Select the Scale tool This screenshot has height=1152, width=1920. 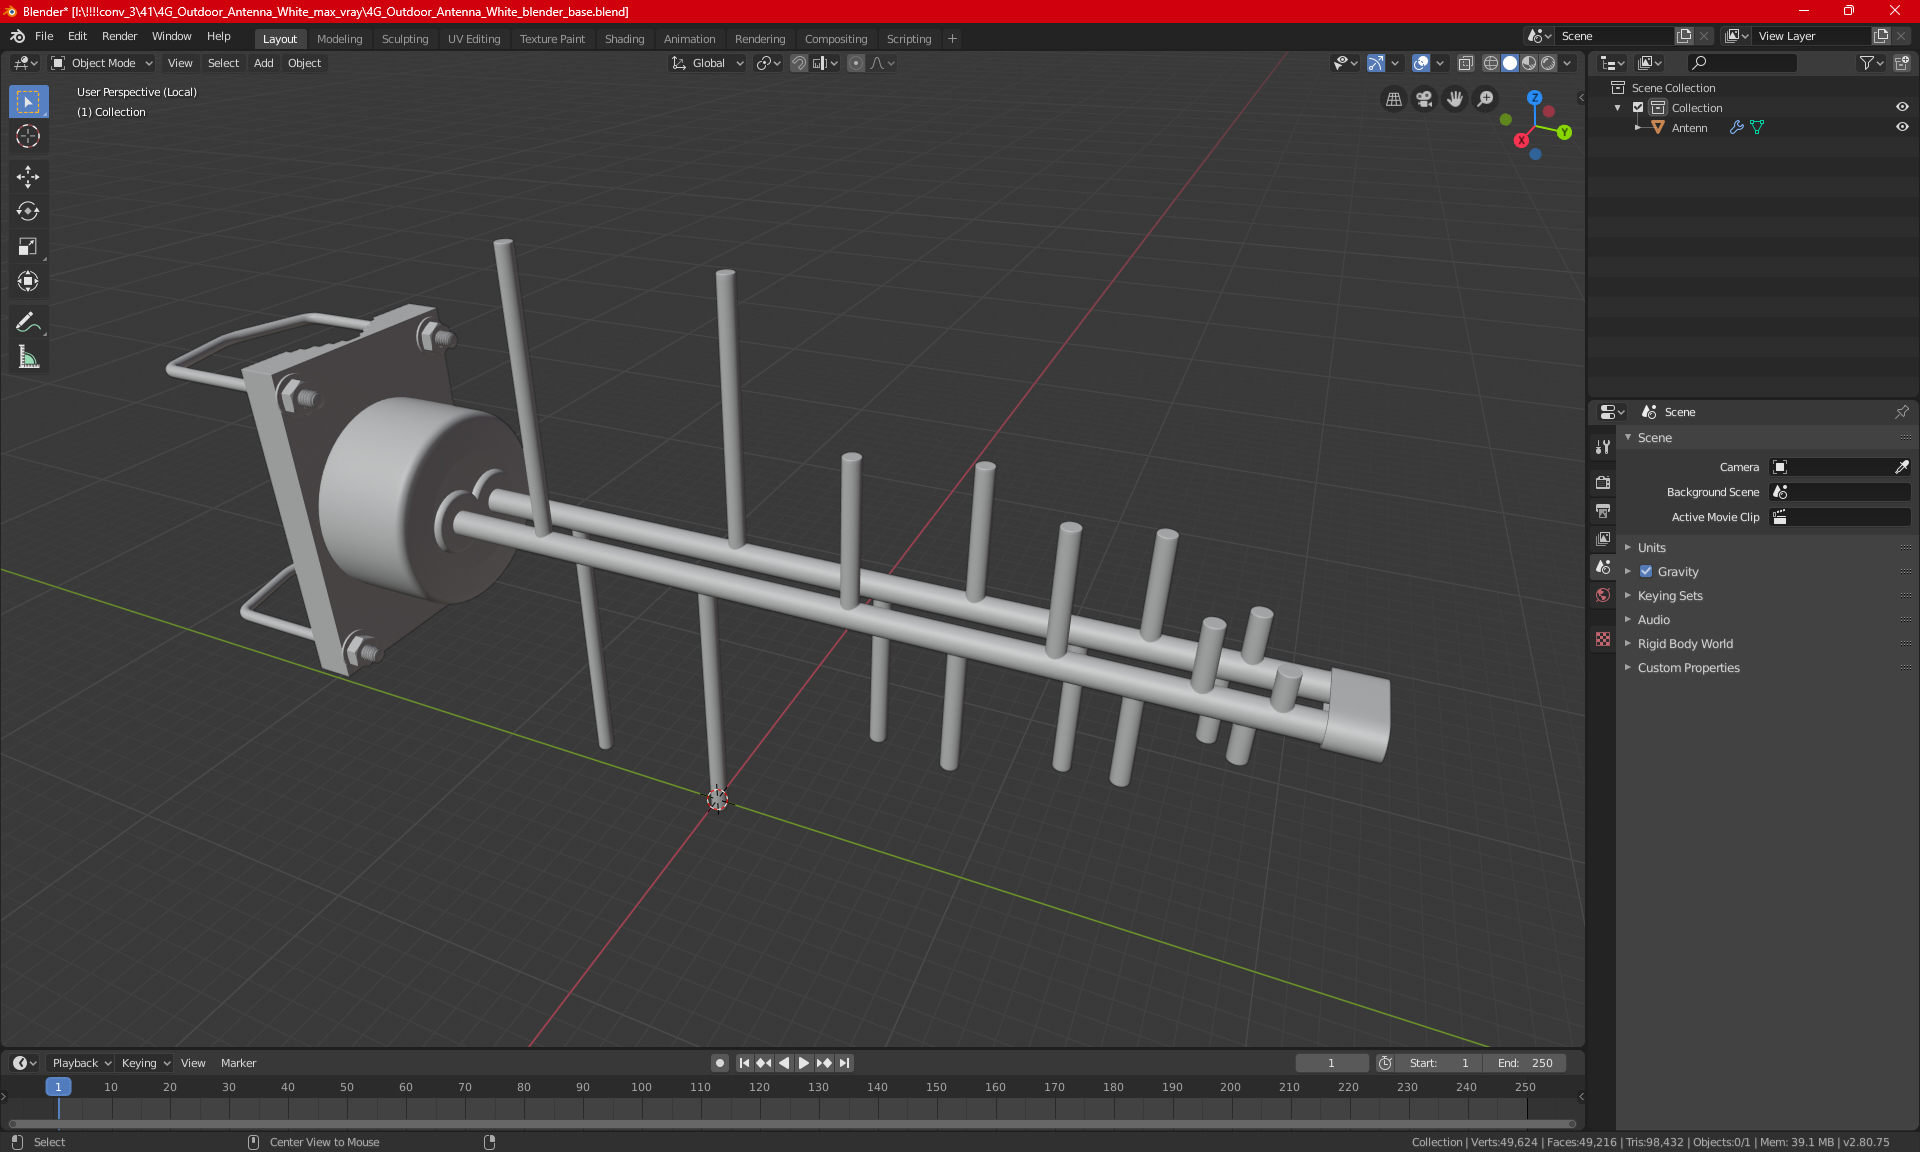tap(28, 247)
